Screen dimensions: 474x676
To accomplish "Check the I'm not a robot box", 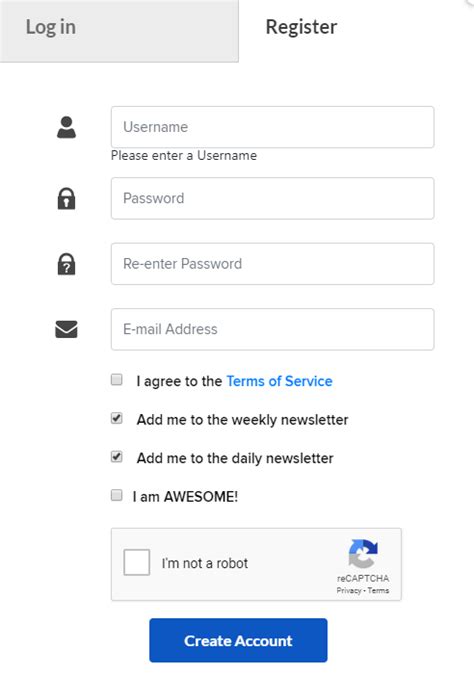I will coord(137,562).
